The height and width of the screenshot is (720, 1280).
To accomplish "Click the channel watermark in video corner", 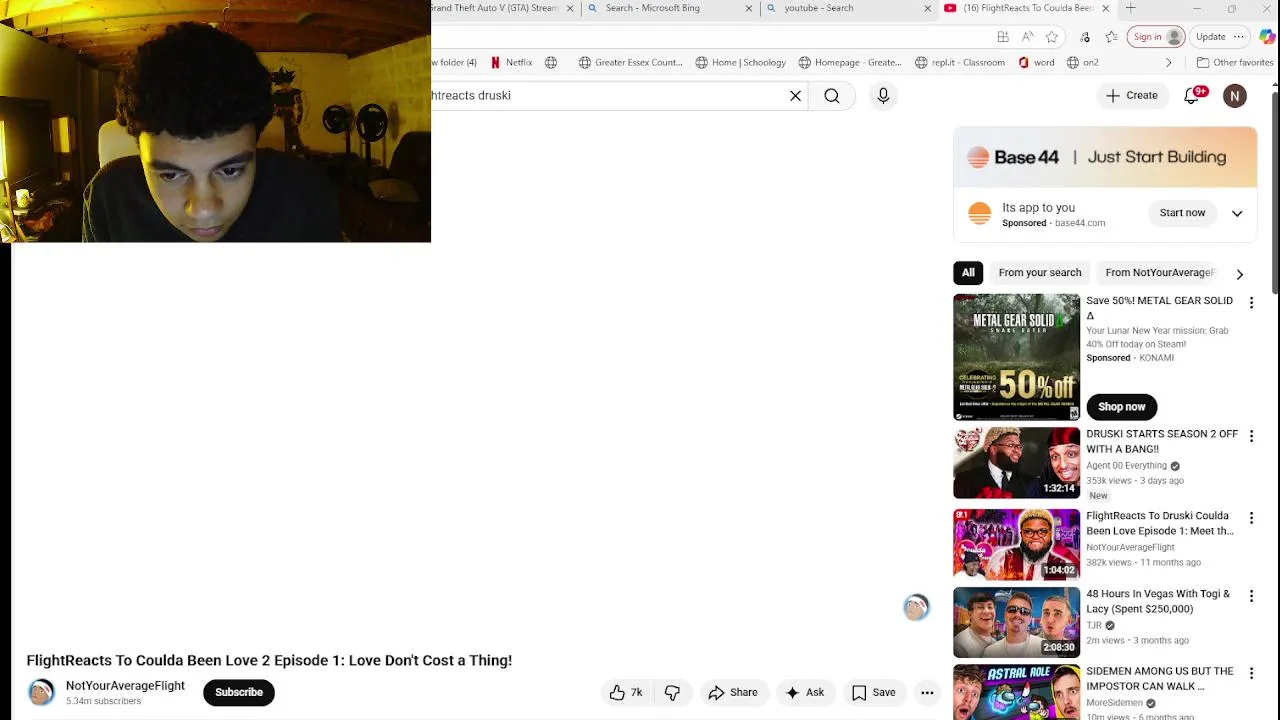I will [916, 607].
